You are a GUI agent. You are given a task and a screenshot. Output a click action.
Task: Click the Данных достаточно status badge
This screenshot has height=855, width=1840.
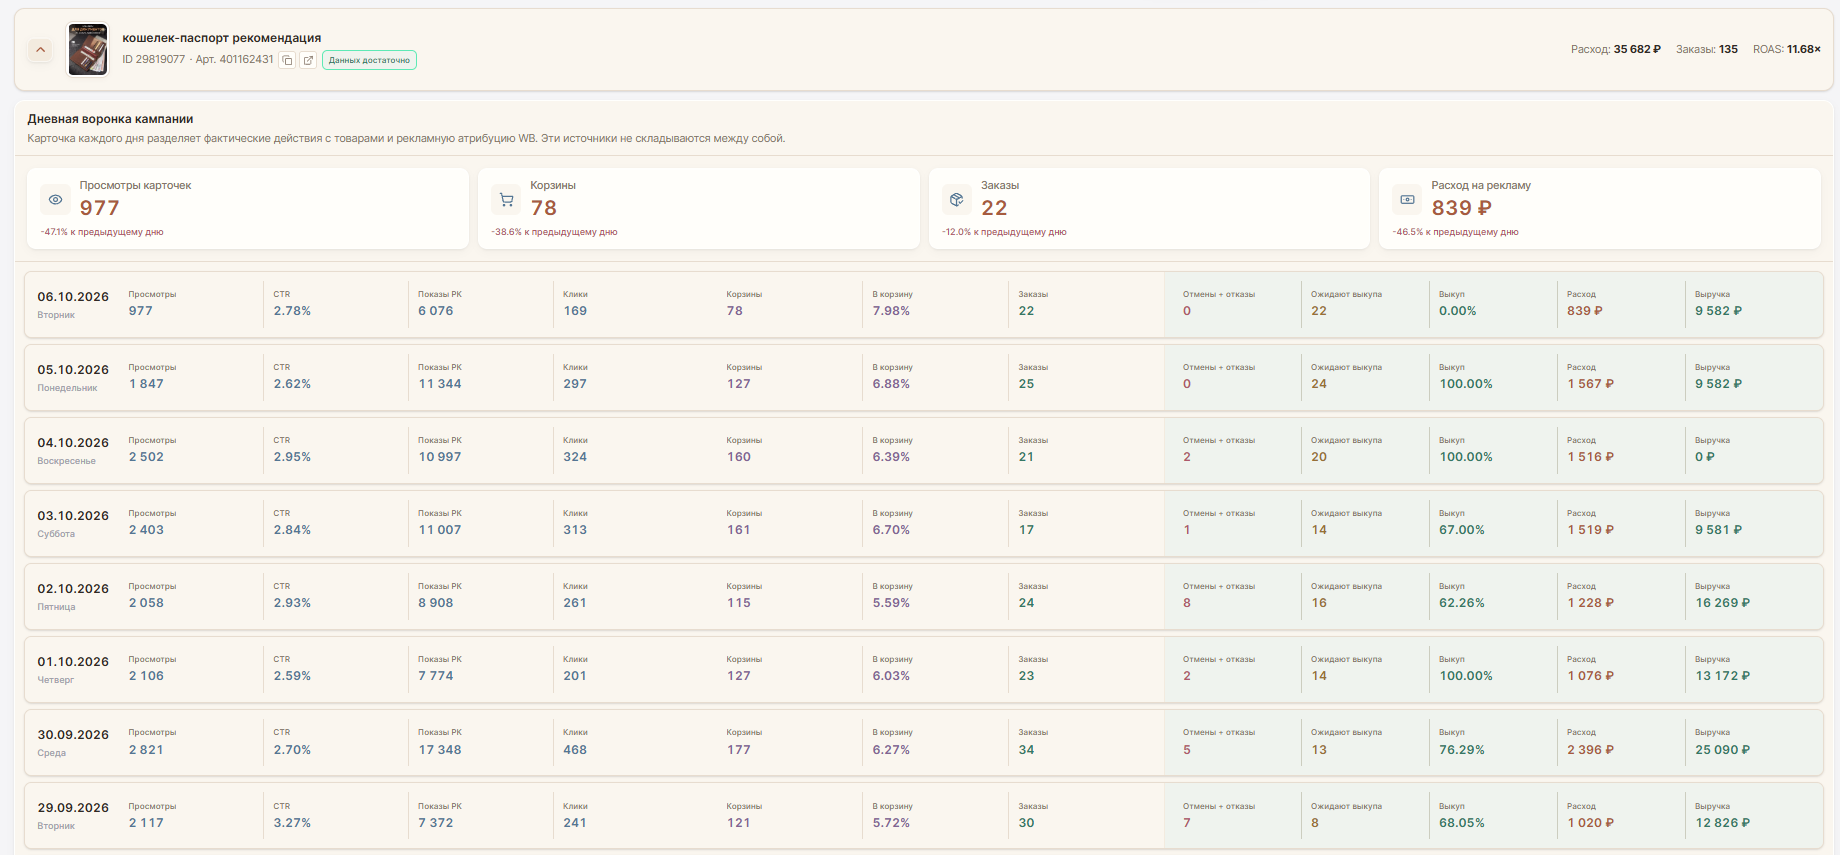pyautogui.click(x=369, y=60)
